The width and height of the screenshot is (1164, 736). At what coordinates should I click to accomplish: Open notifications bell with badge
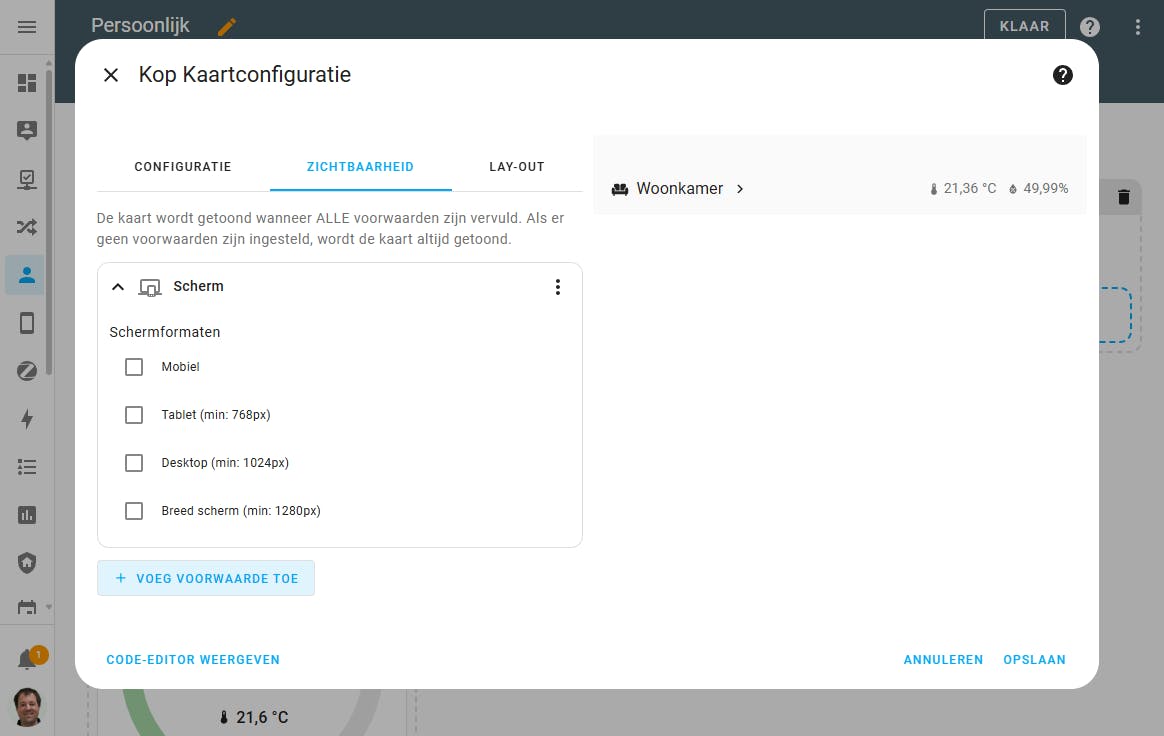[28, 659]
